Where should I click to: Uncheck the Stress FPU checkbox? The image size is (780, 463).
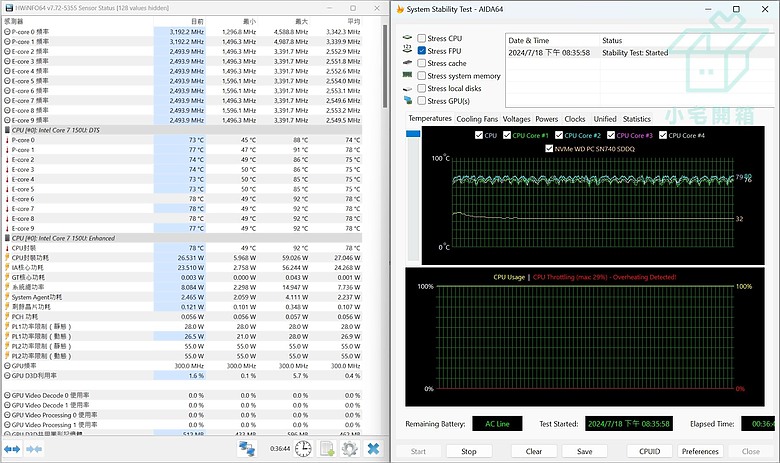(421, 50)
